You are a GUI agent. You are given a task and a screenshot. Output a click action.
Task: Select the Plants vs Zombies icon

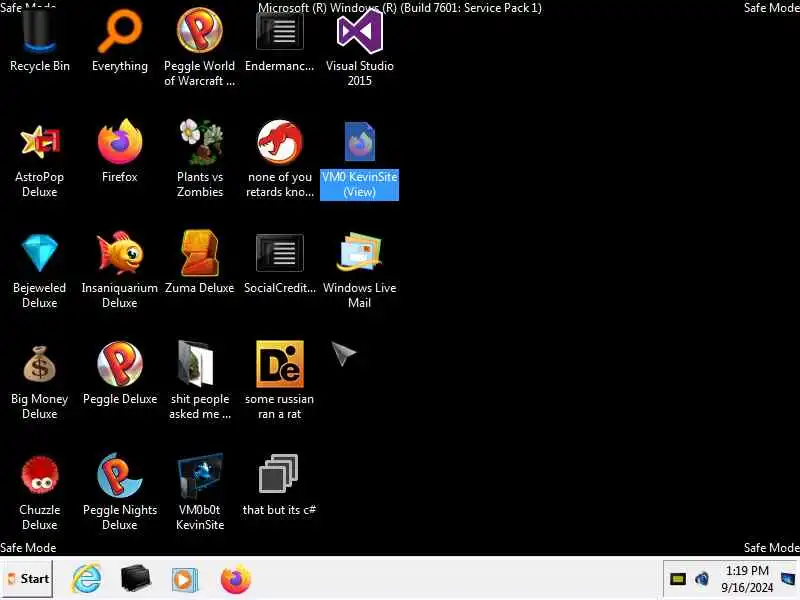200,143
